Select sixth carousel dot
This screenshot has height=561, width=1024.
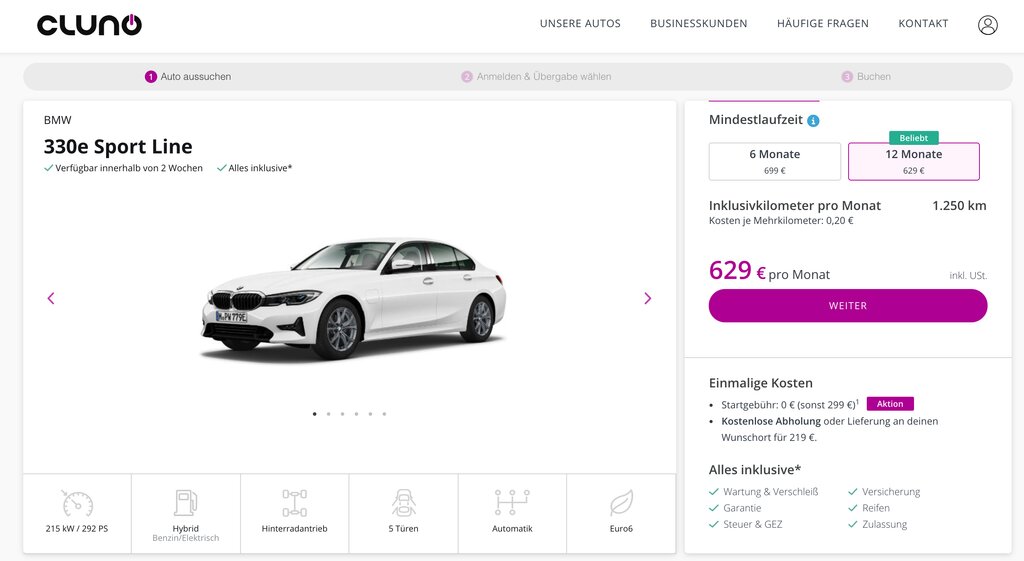tap(384, 414)
